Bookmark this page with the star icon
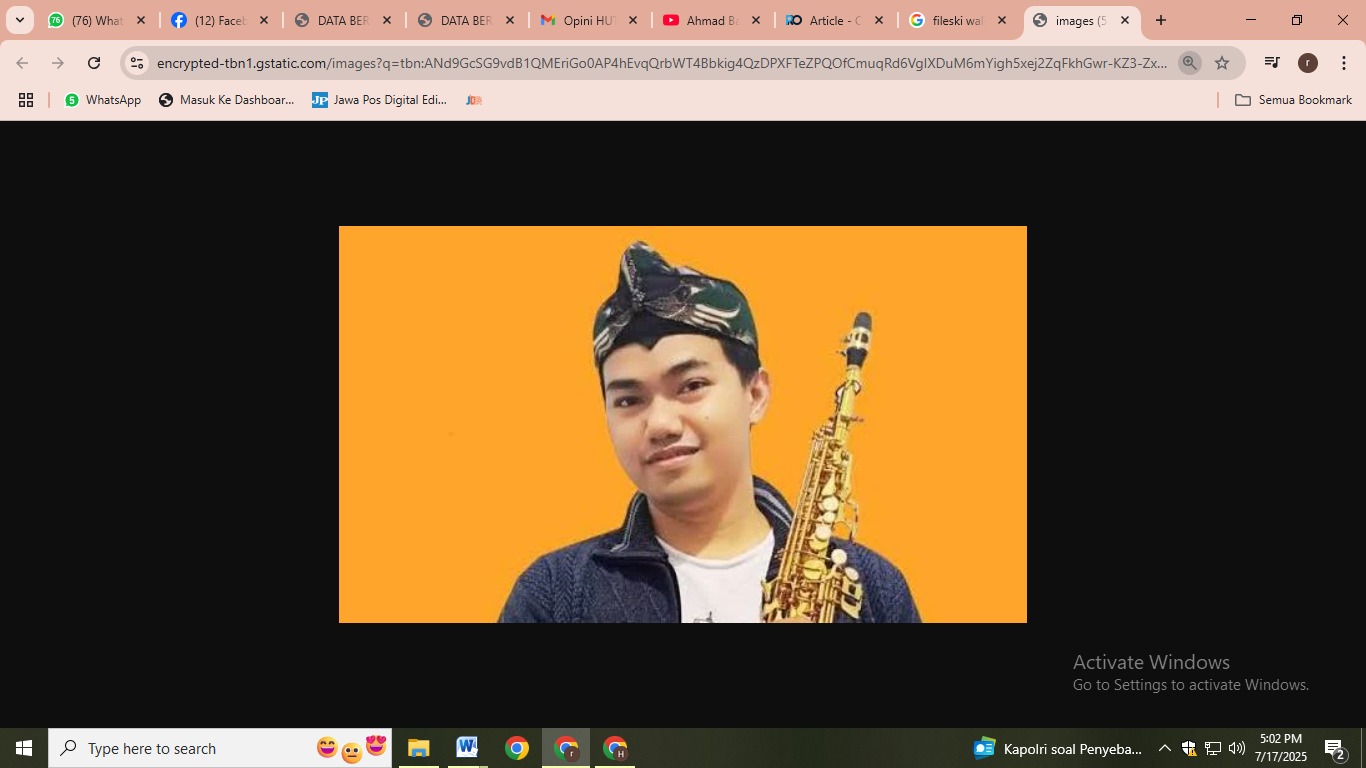This screenshot has height=768, width=1366. click(1222, 63)
